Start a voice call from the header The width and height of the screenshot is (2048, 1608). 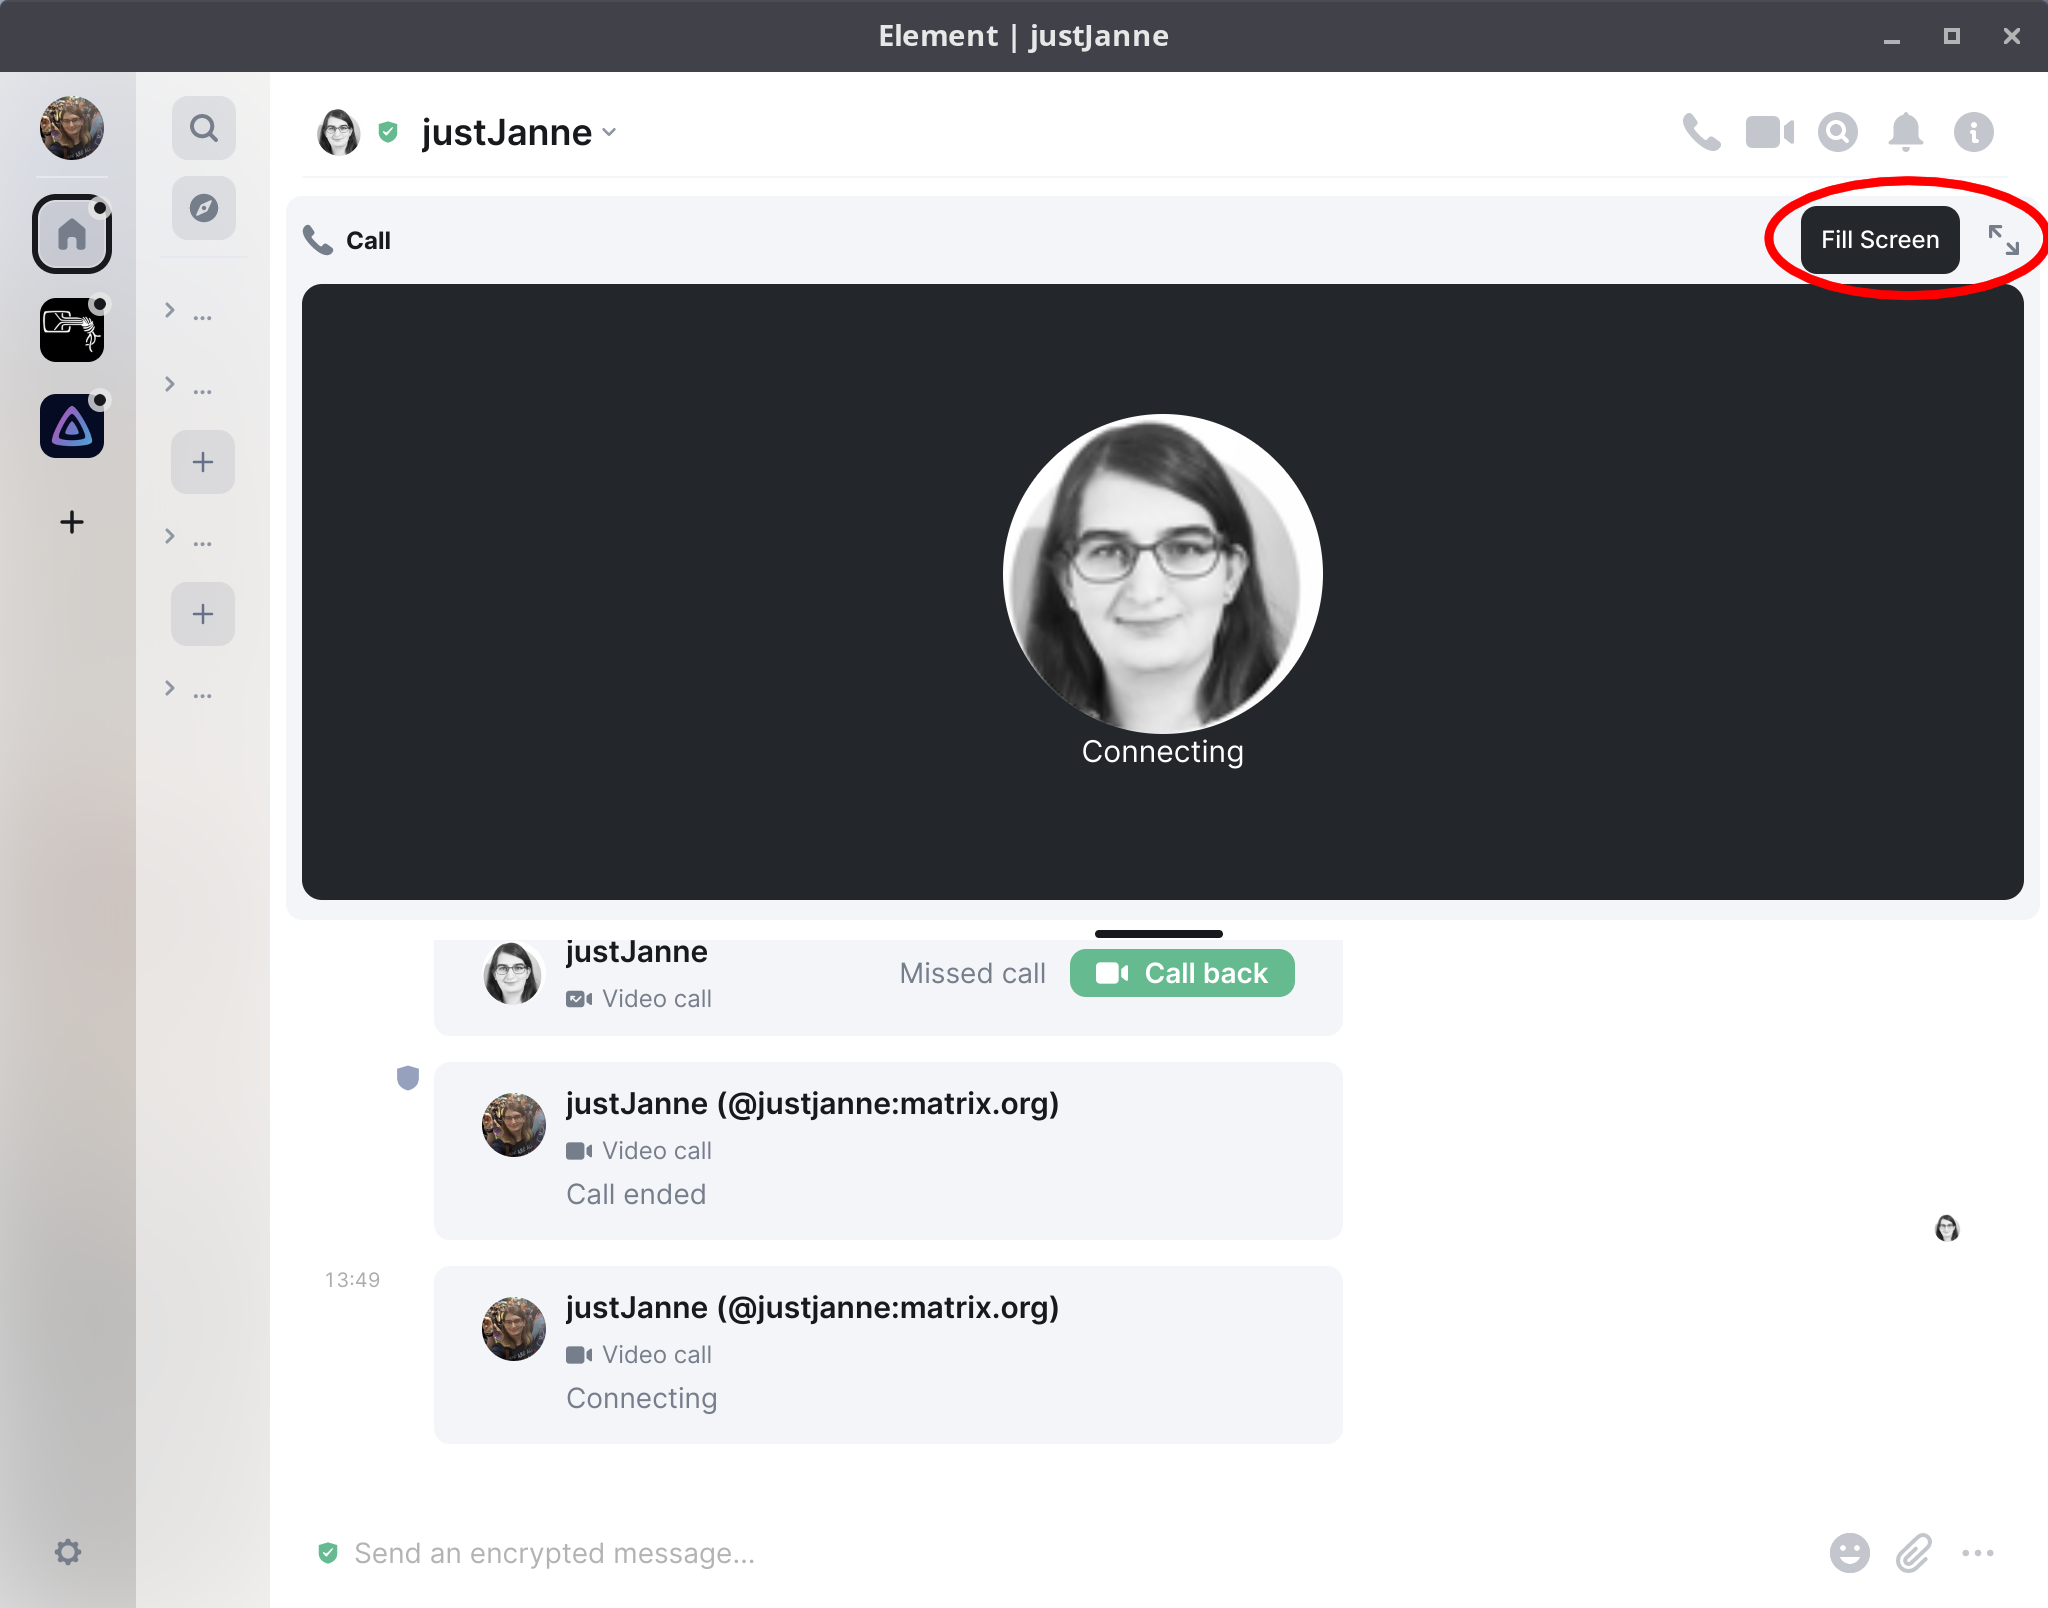tap(1702, 131)
